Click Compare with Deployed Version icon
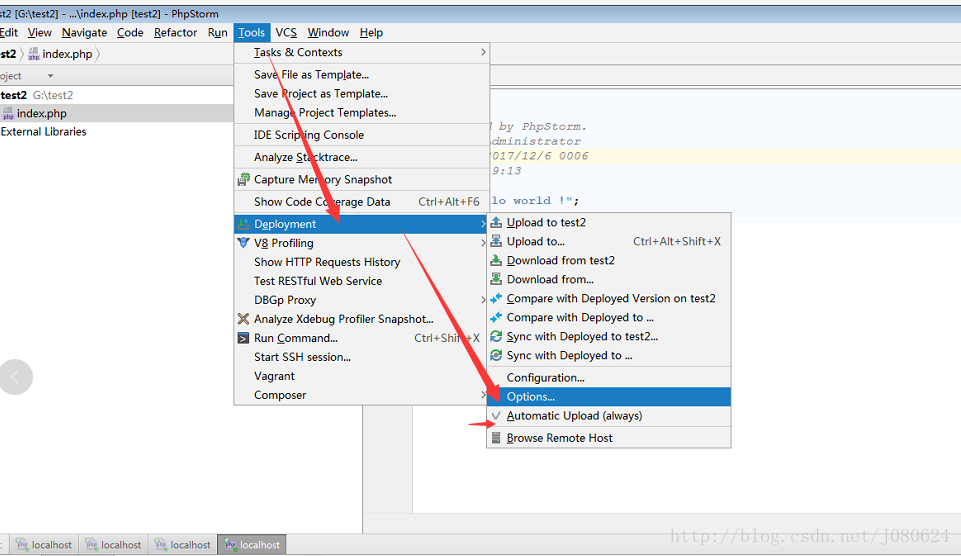This screenshot has height=556, width=961. (x=496, y=298)
